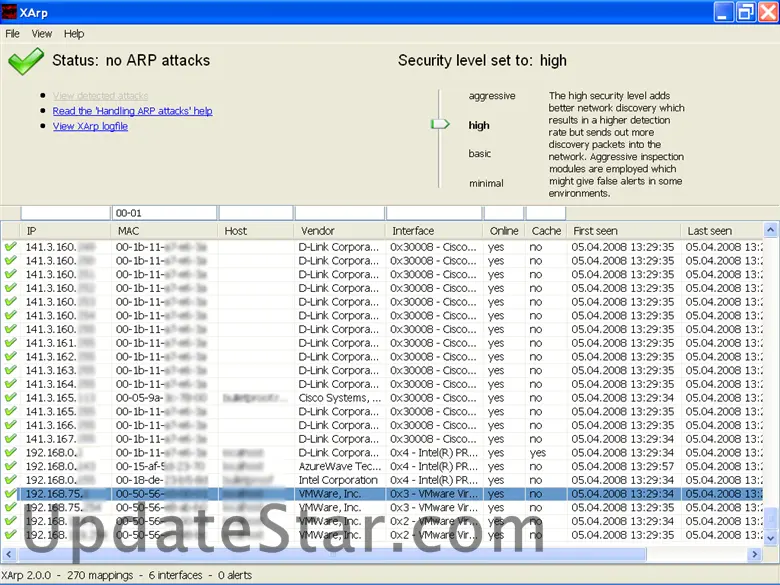Click the large green status checkmark icon
780x585 pixels.
click(26, 61)
